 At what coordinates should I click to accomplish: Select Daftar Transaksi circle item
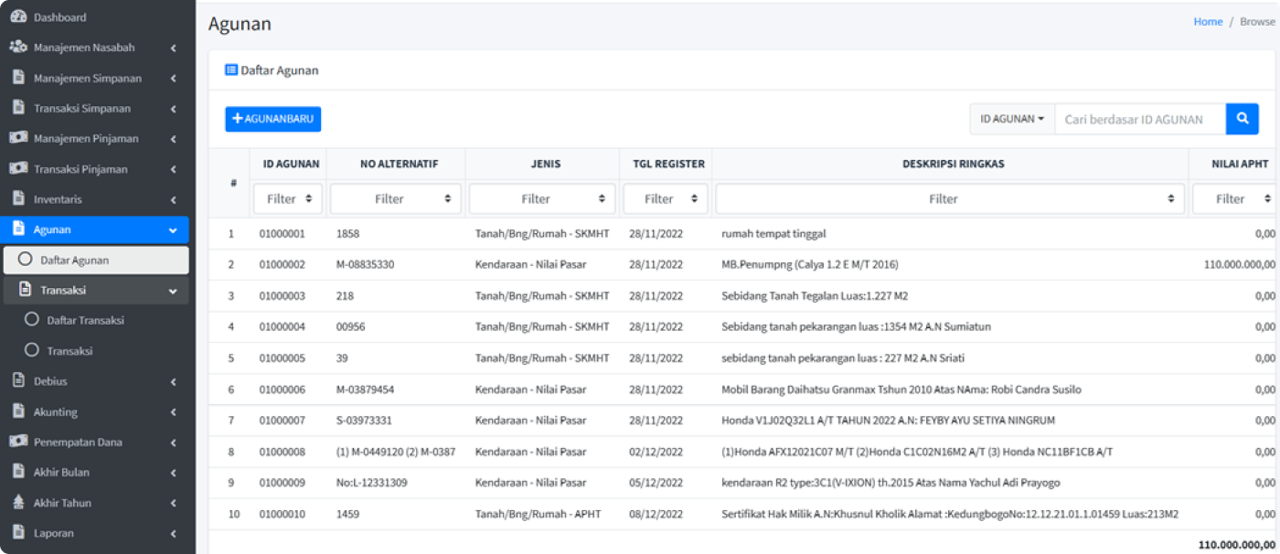click(32, 320)
